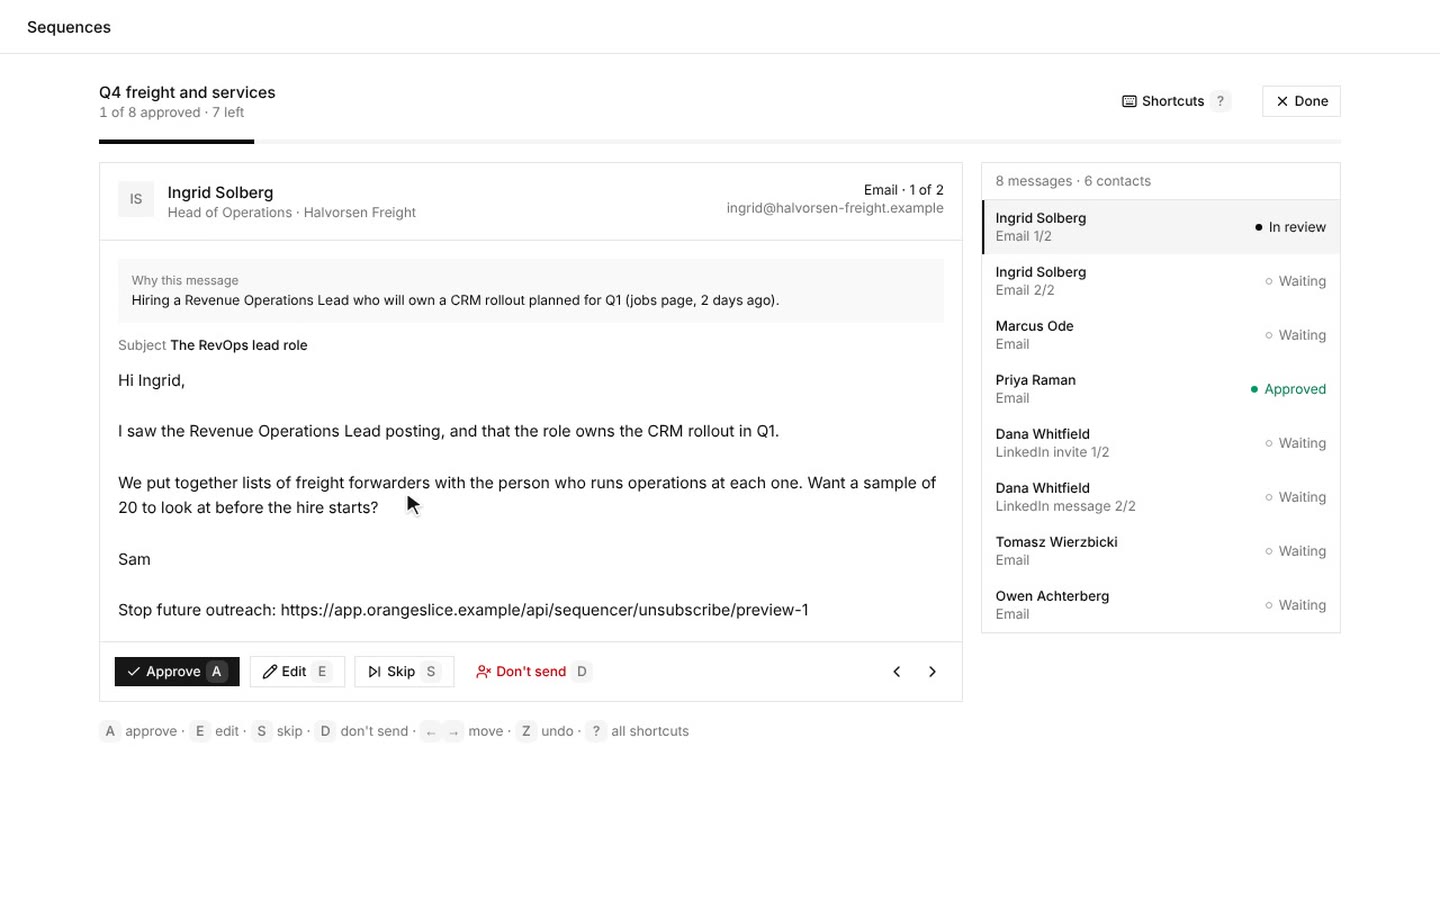Click the Edit button
The width and height of the screenshot is (1440, 900).
[297, 672]
